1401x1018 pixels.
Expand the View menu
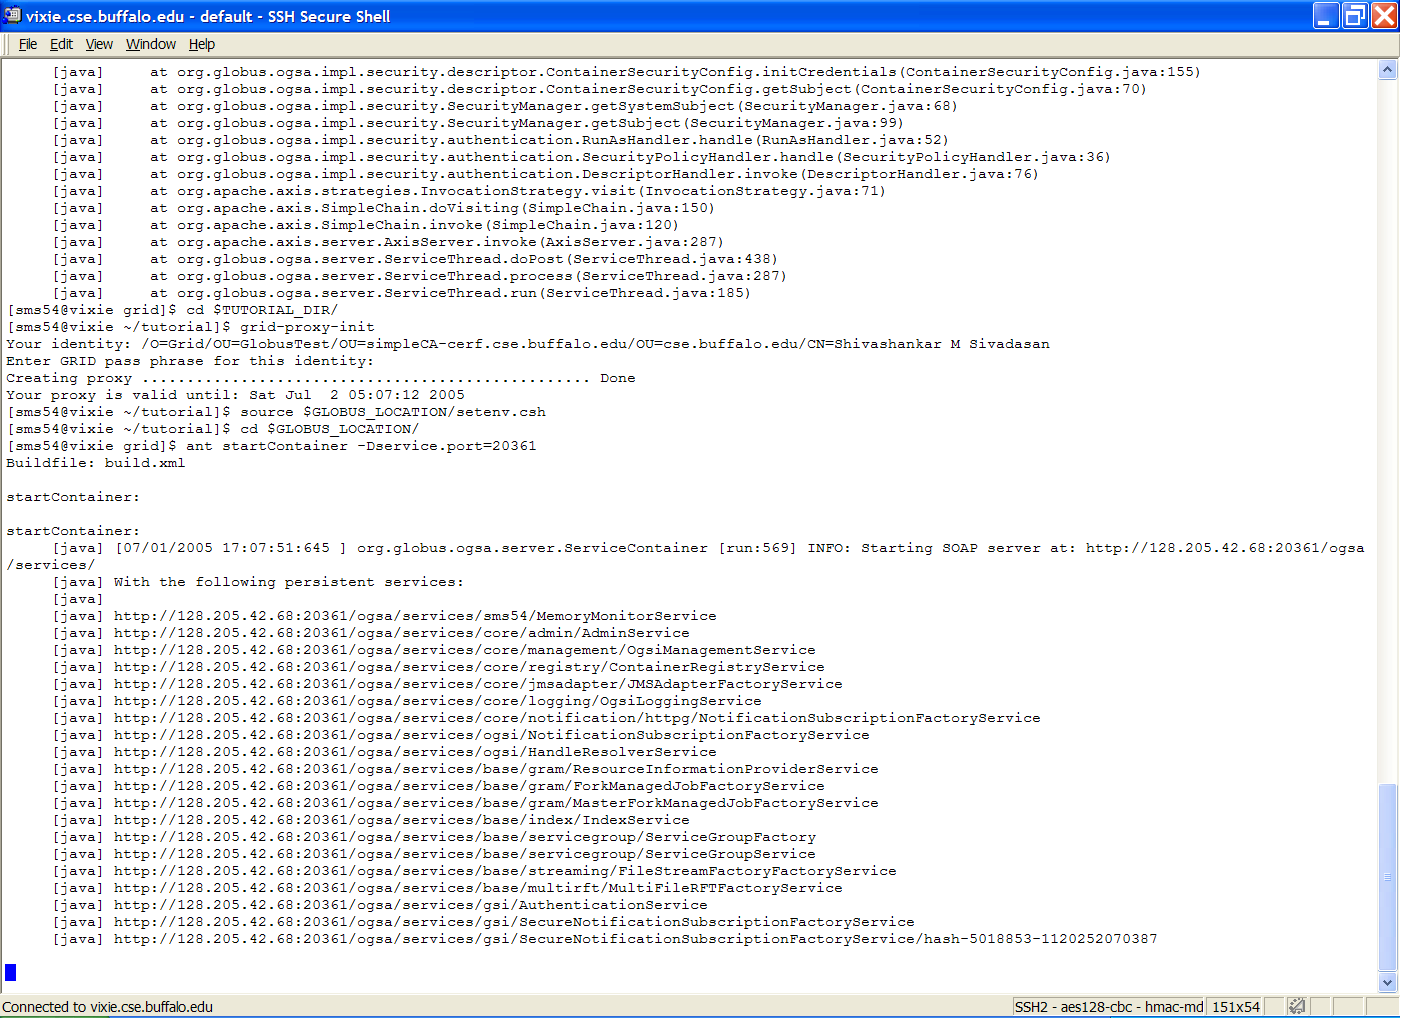coord(99,44)
